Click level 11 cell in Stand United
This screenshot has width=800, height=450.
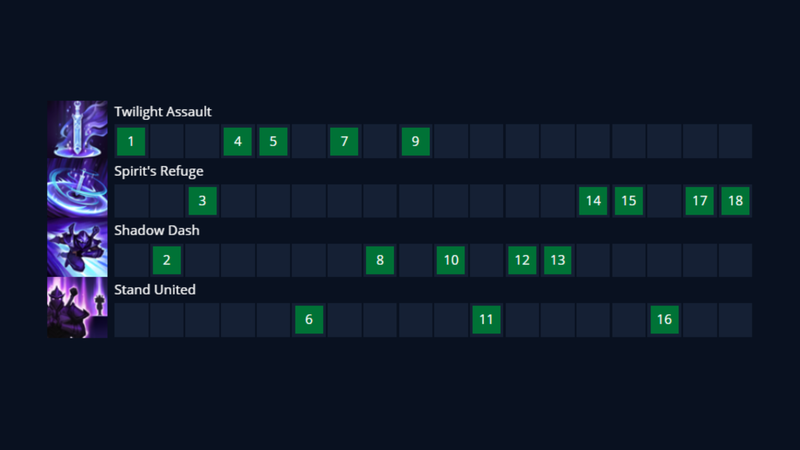pos(487,320)
